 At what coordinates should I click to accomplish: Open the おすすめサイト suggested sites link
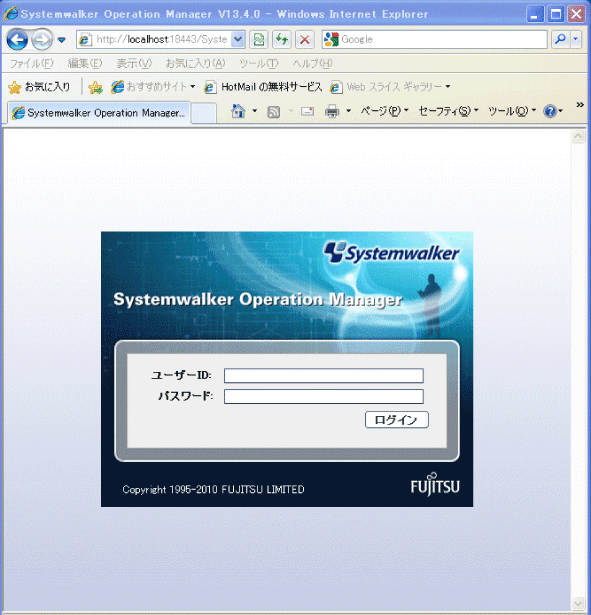click(149, 87)
